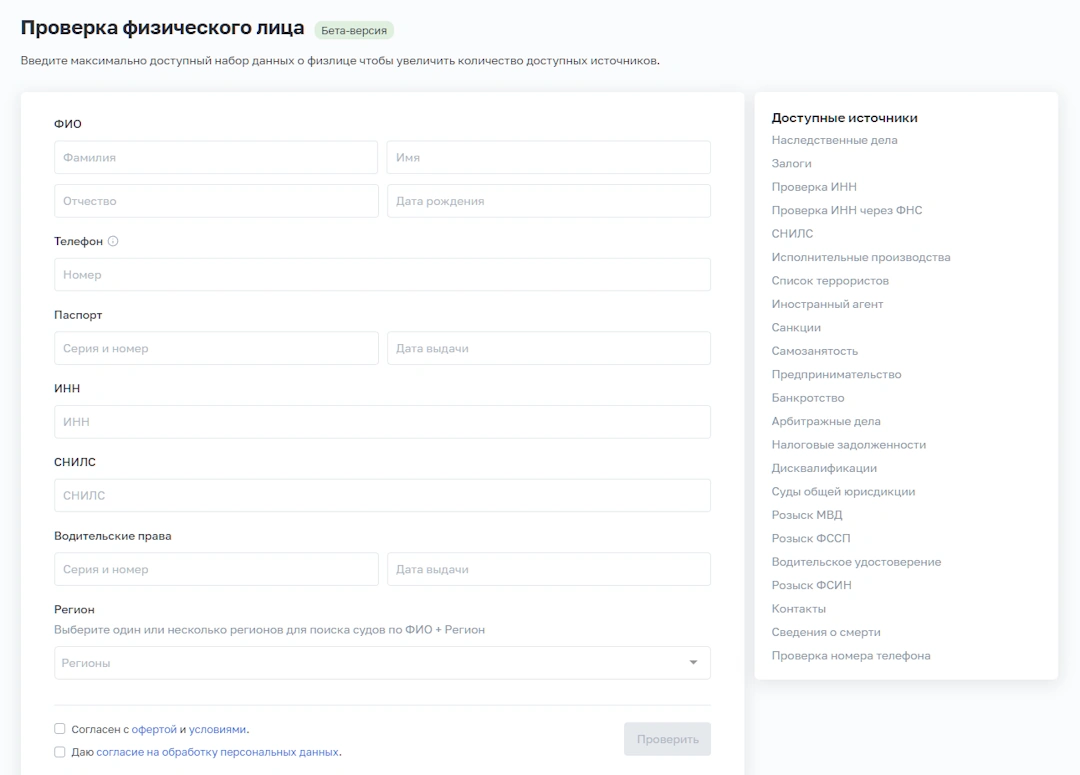Image resolution: width=1080 pixels, height=775 pixels.
Task: Click the Фамилия input field
Action: click(x=216, y=158)
